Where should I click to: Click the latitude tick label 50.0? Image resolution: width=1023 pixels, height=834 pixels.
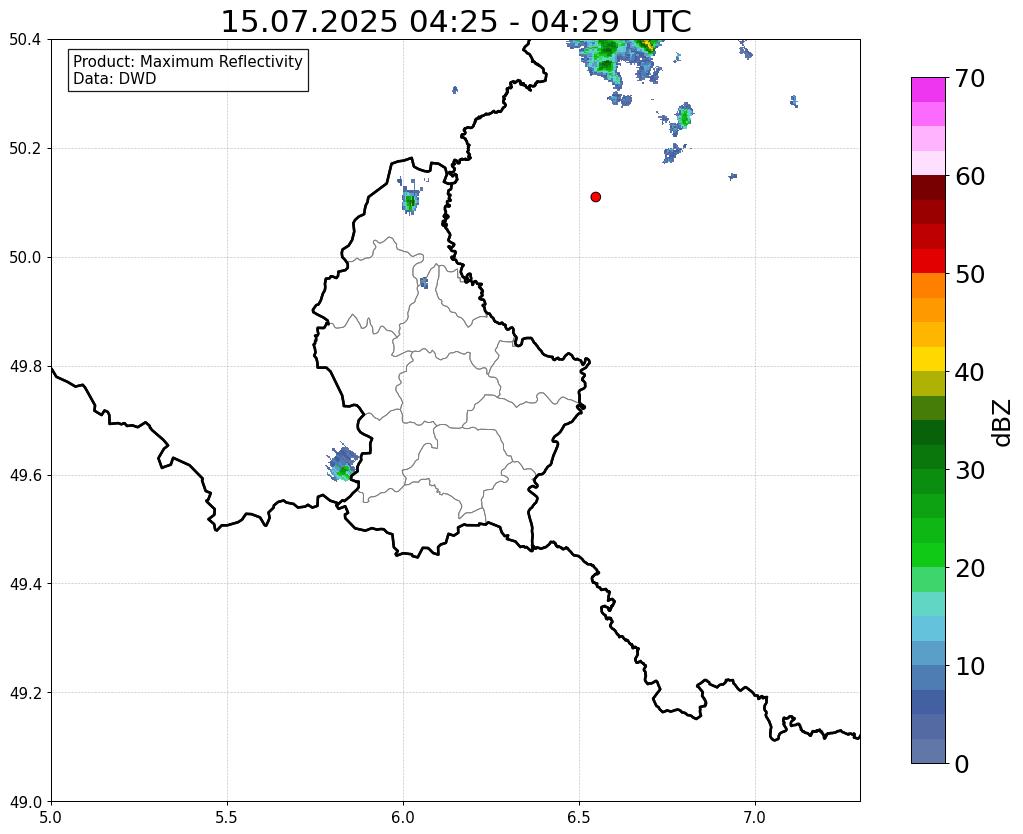pyautogui.click(x=25, y=258)
